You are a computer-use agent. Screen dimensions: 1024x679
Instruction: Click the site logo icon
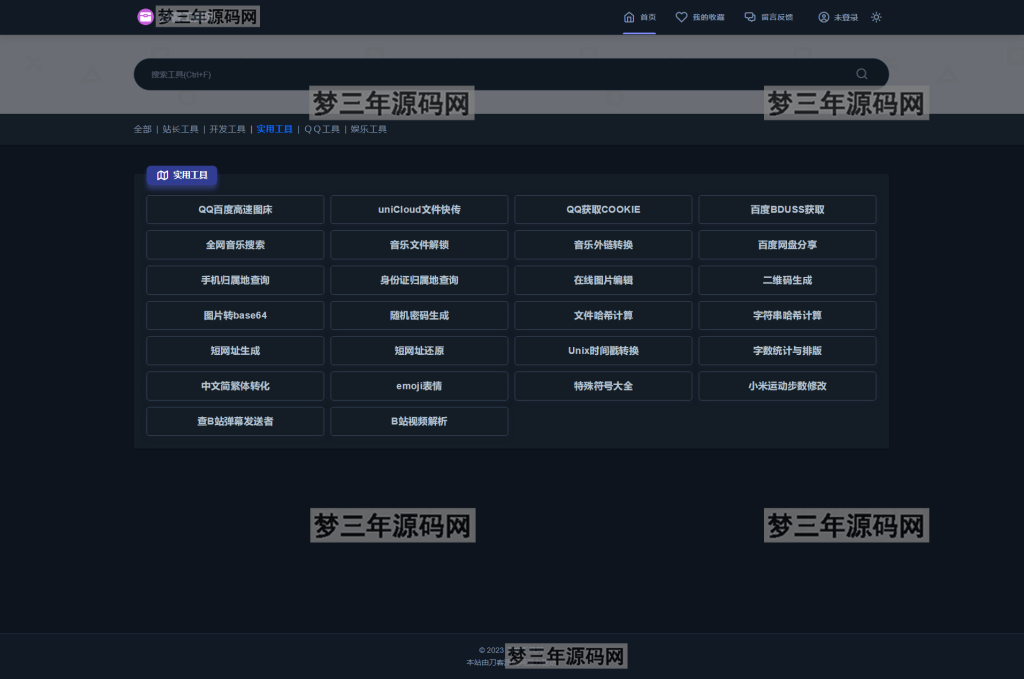[145, 17]
